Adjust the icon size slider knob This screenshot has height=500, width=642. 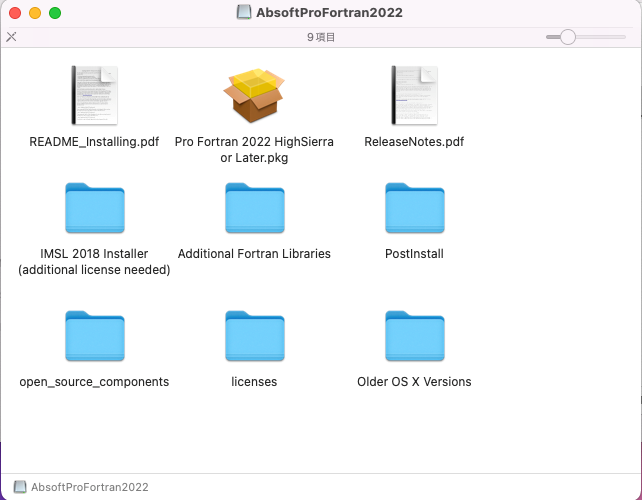[x=568, y=37]
